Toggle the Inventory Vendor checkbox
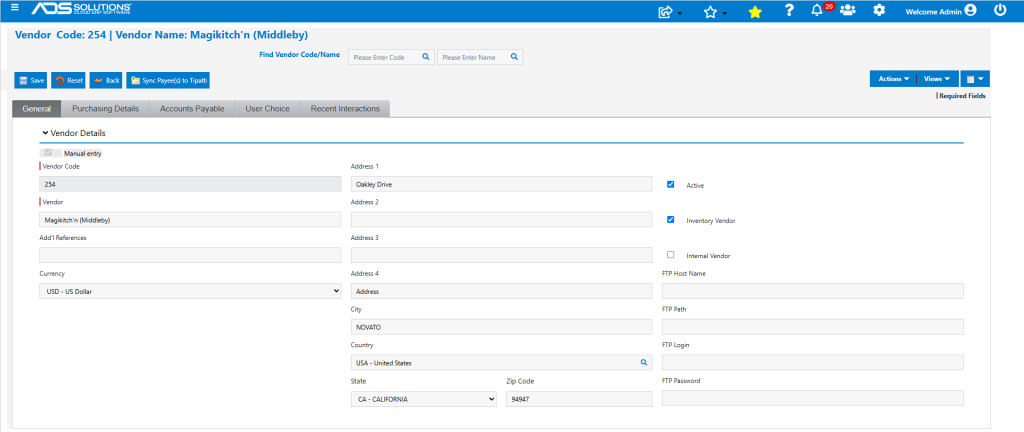Viewport: 1024px width, 432px height. click(x=670, y=220)
